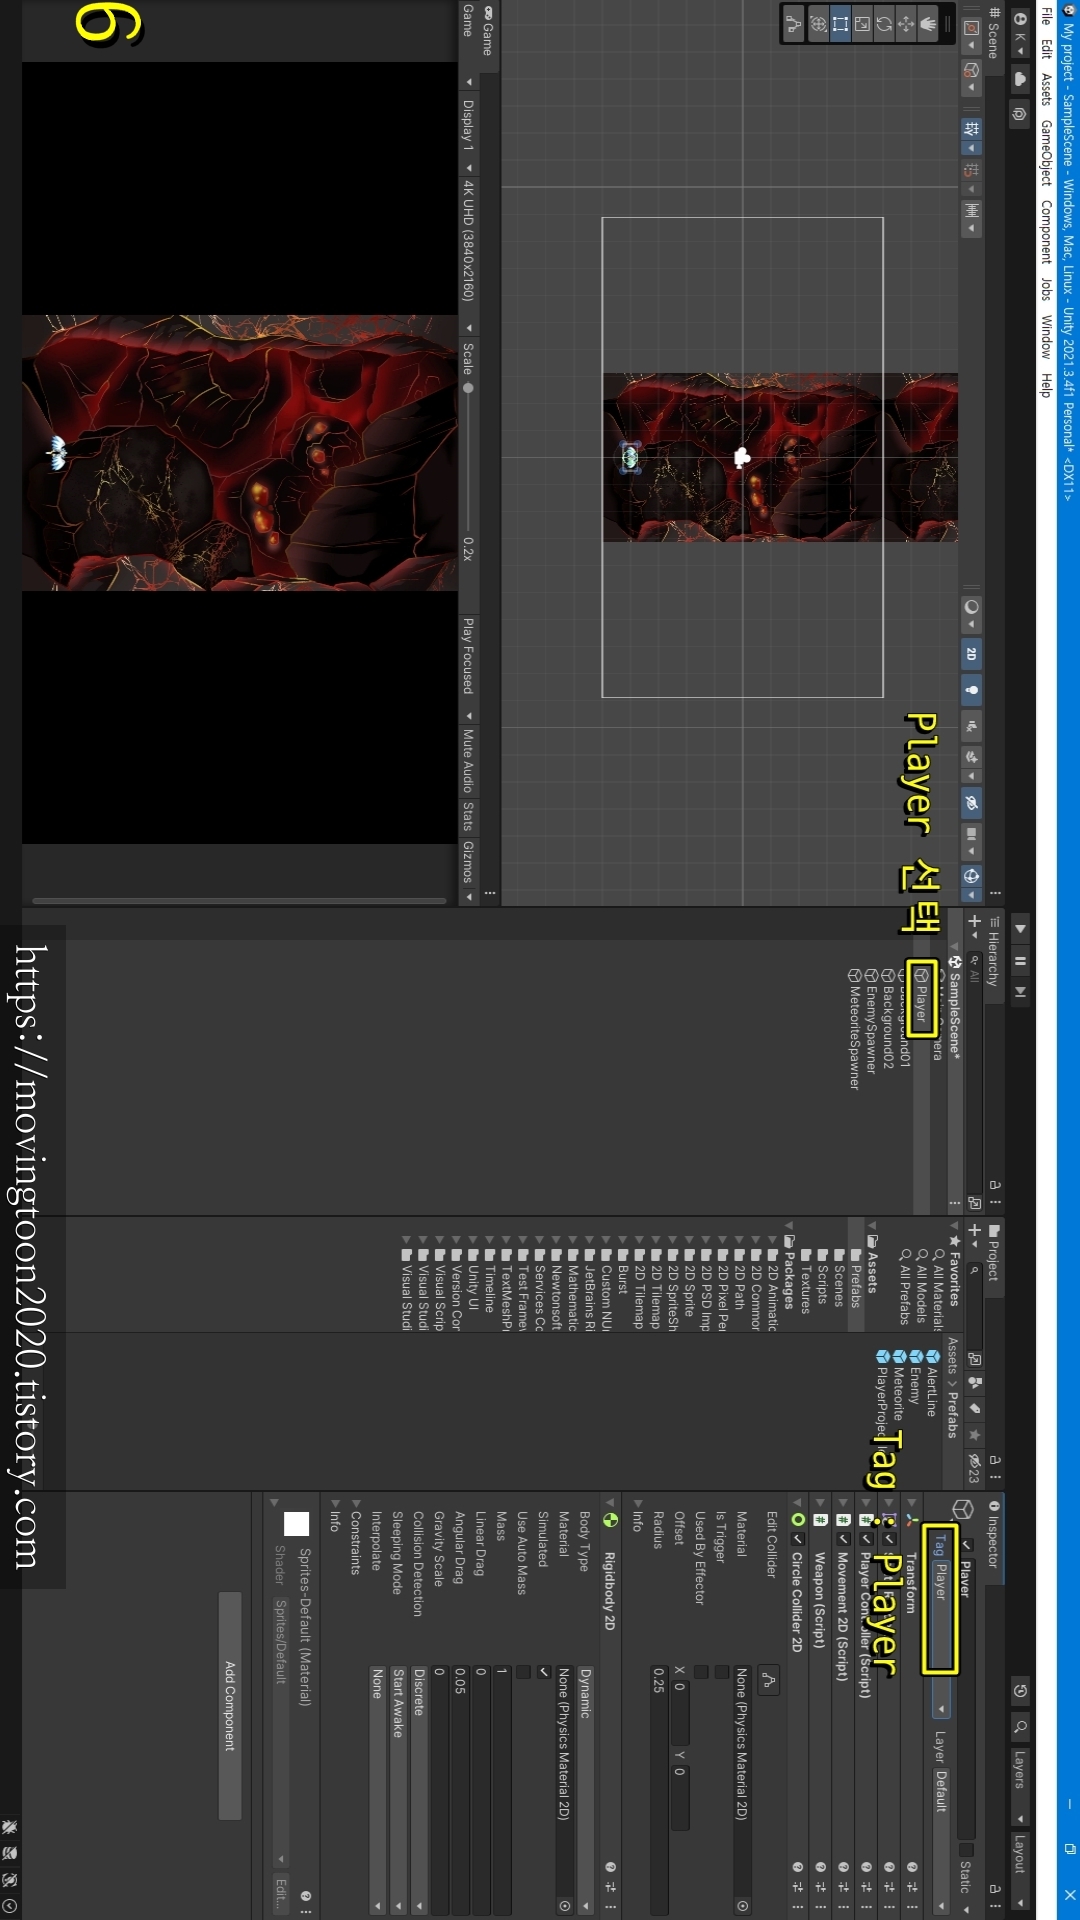Image resolution: width=1080 pixels, height=1920 pixels.
Task: Open the File menu
Action: tap(1046, 16)
